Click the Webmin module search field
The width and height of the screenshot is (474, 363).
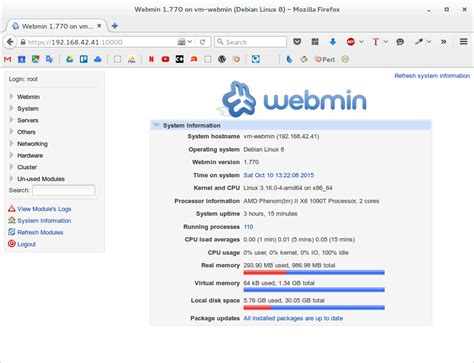pos(64,190)
